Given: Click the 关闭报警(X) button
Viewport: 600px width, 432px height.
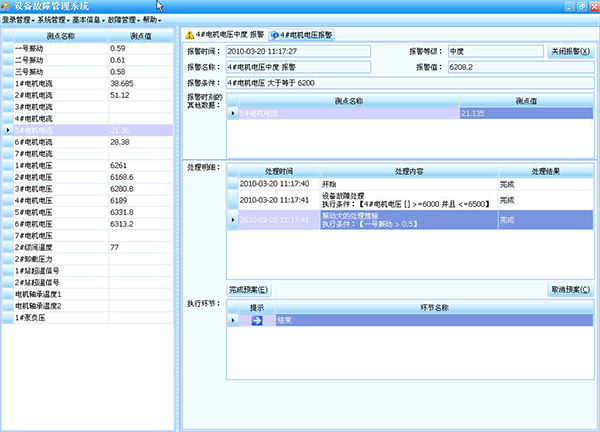Looking at the screenshot, I should 571,51.
